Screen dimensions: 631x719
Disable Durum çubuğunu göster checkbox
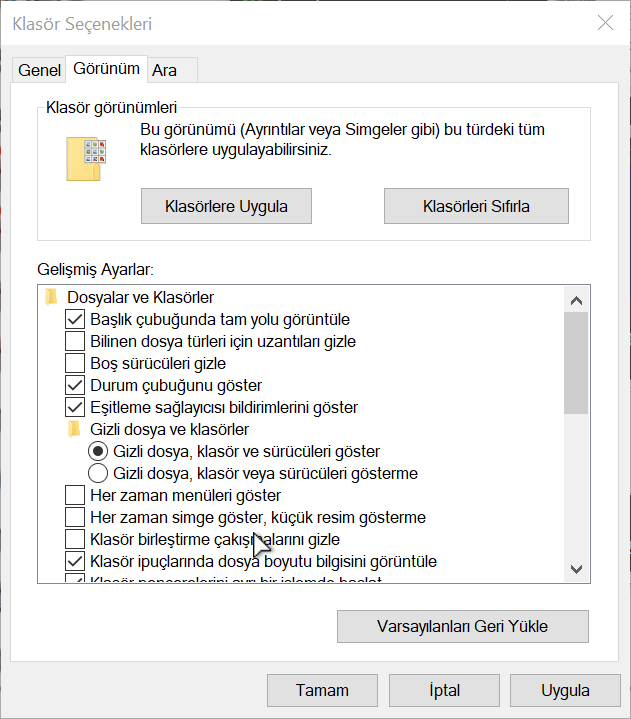coord(75,385)
